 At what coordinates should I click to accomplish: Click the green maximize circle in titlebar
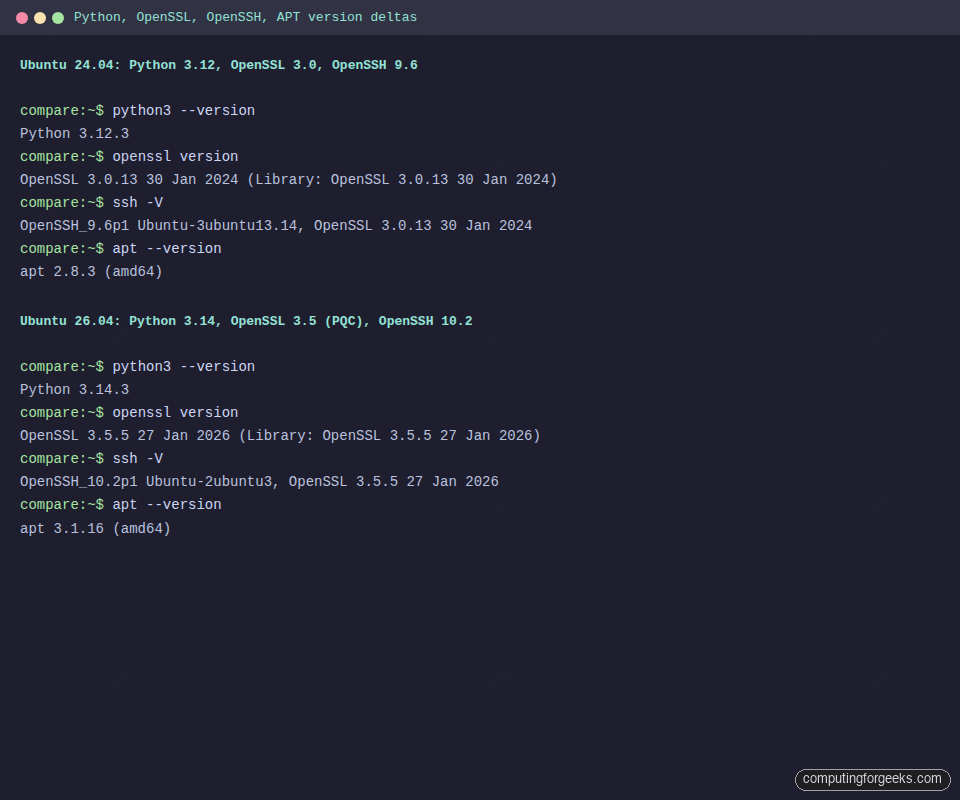(58, 17)
